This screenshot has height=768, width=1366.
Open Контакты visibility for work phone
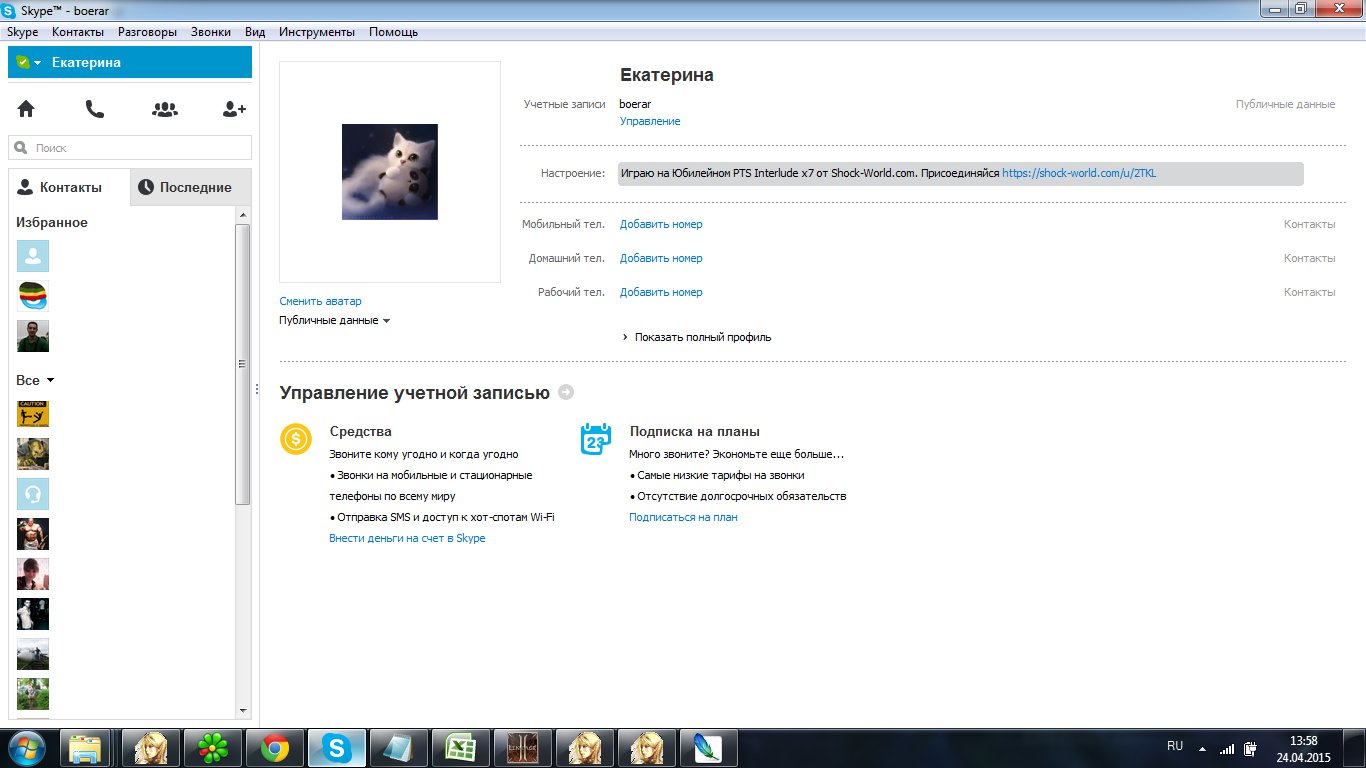tap(1309, 292)
